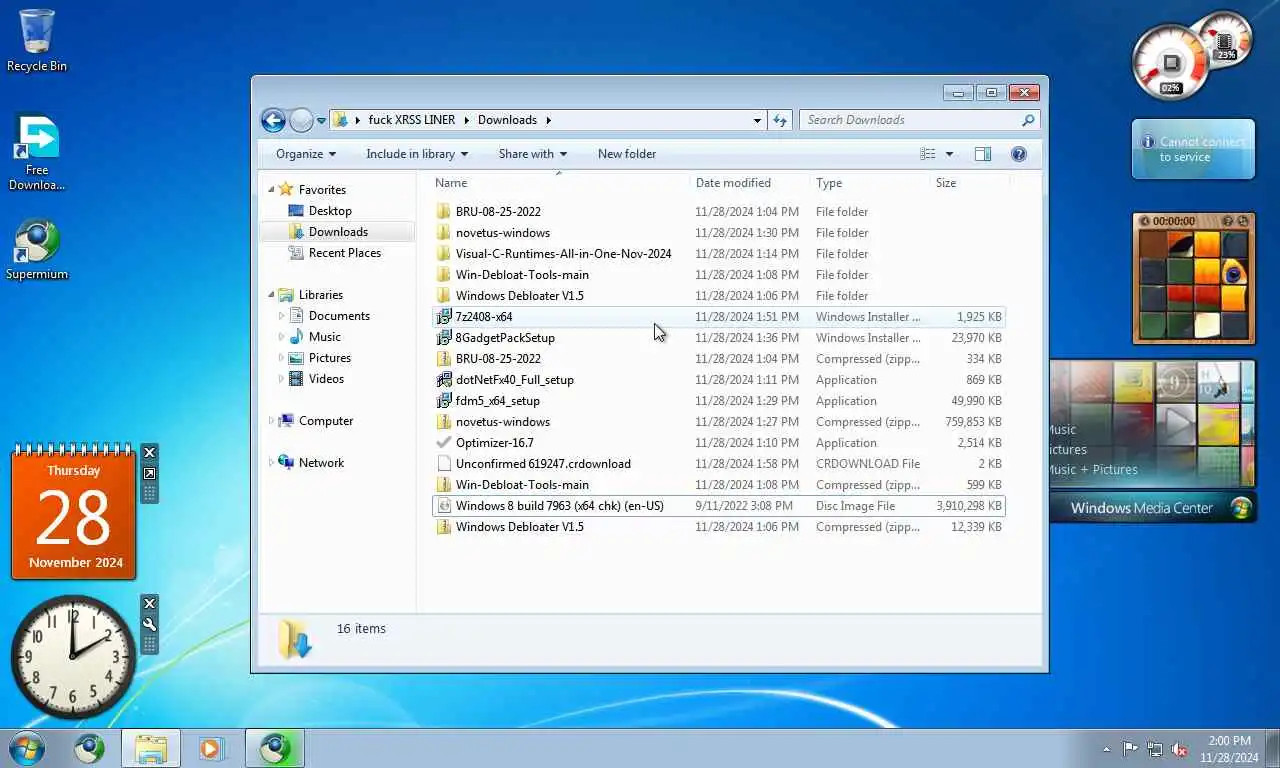Select the novetus-windows folder
This screenshot has width=1280, height=768.
(x=719, y=233)
